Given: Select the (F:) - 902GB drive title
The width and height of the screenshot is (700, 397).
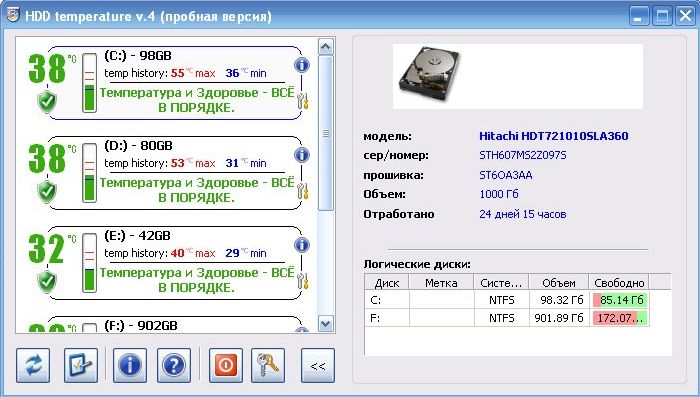Looking at the screenshot, I should click(x=141, y=326).
